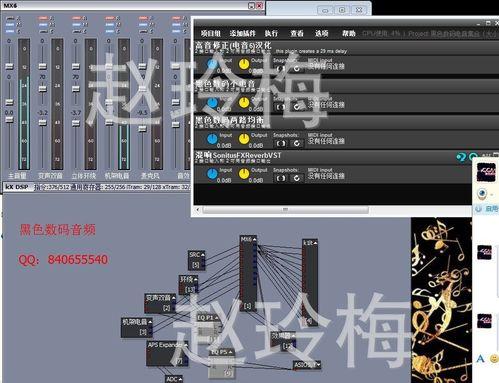Screen dimensions: 499x383
Task: Expand the MX6 module arrow in DSP graph
Action: (x=254, y=240)
